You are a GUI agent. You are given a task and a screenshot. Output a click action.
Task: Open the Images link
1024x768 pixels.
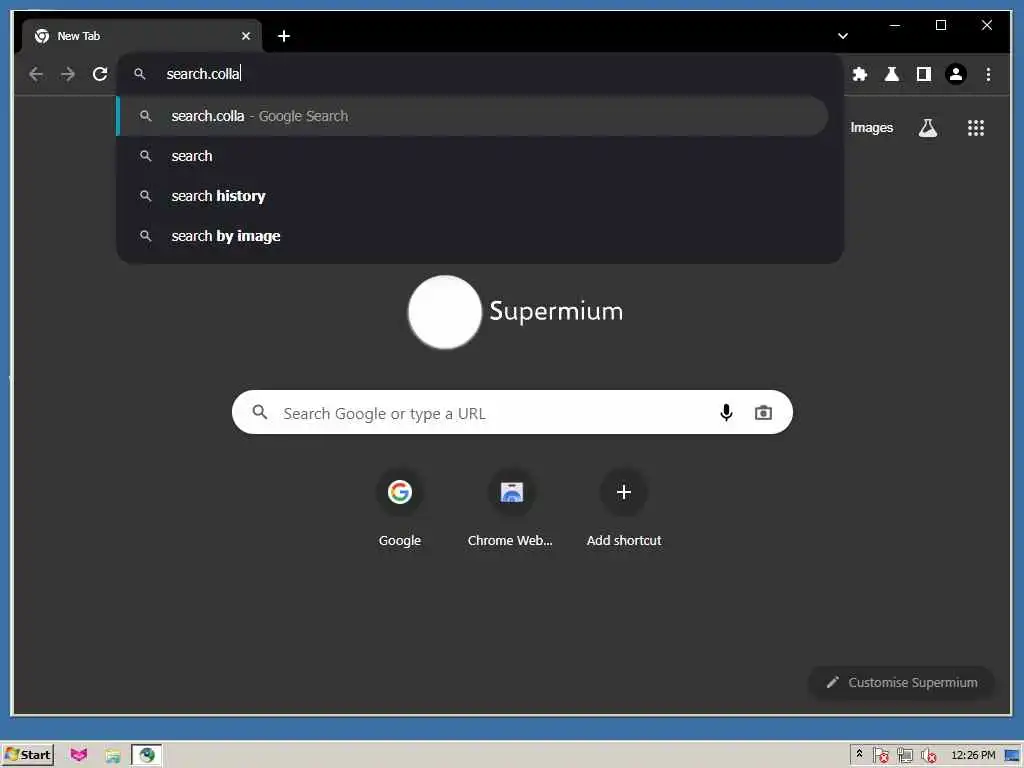point(871,127)
